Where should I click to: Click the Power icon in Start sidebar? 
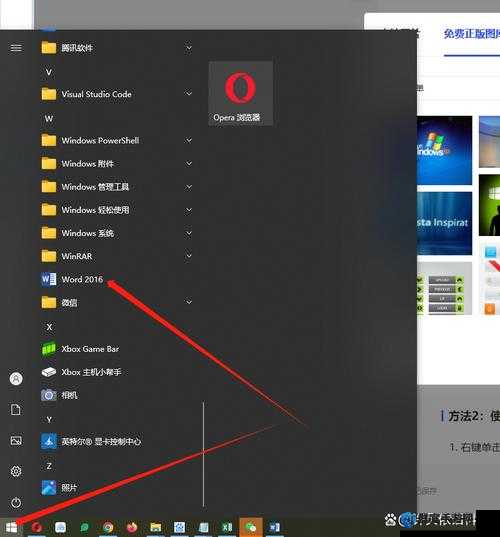16,503
